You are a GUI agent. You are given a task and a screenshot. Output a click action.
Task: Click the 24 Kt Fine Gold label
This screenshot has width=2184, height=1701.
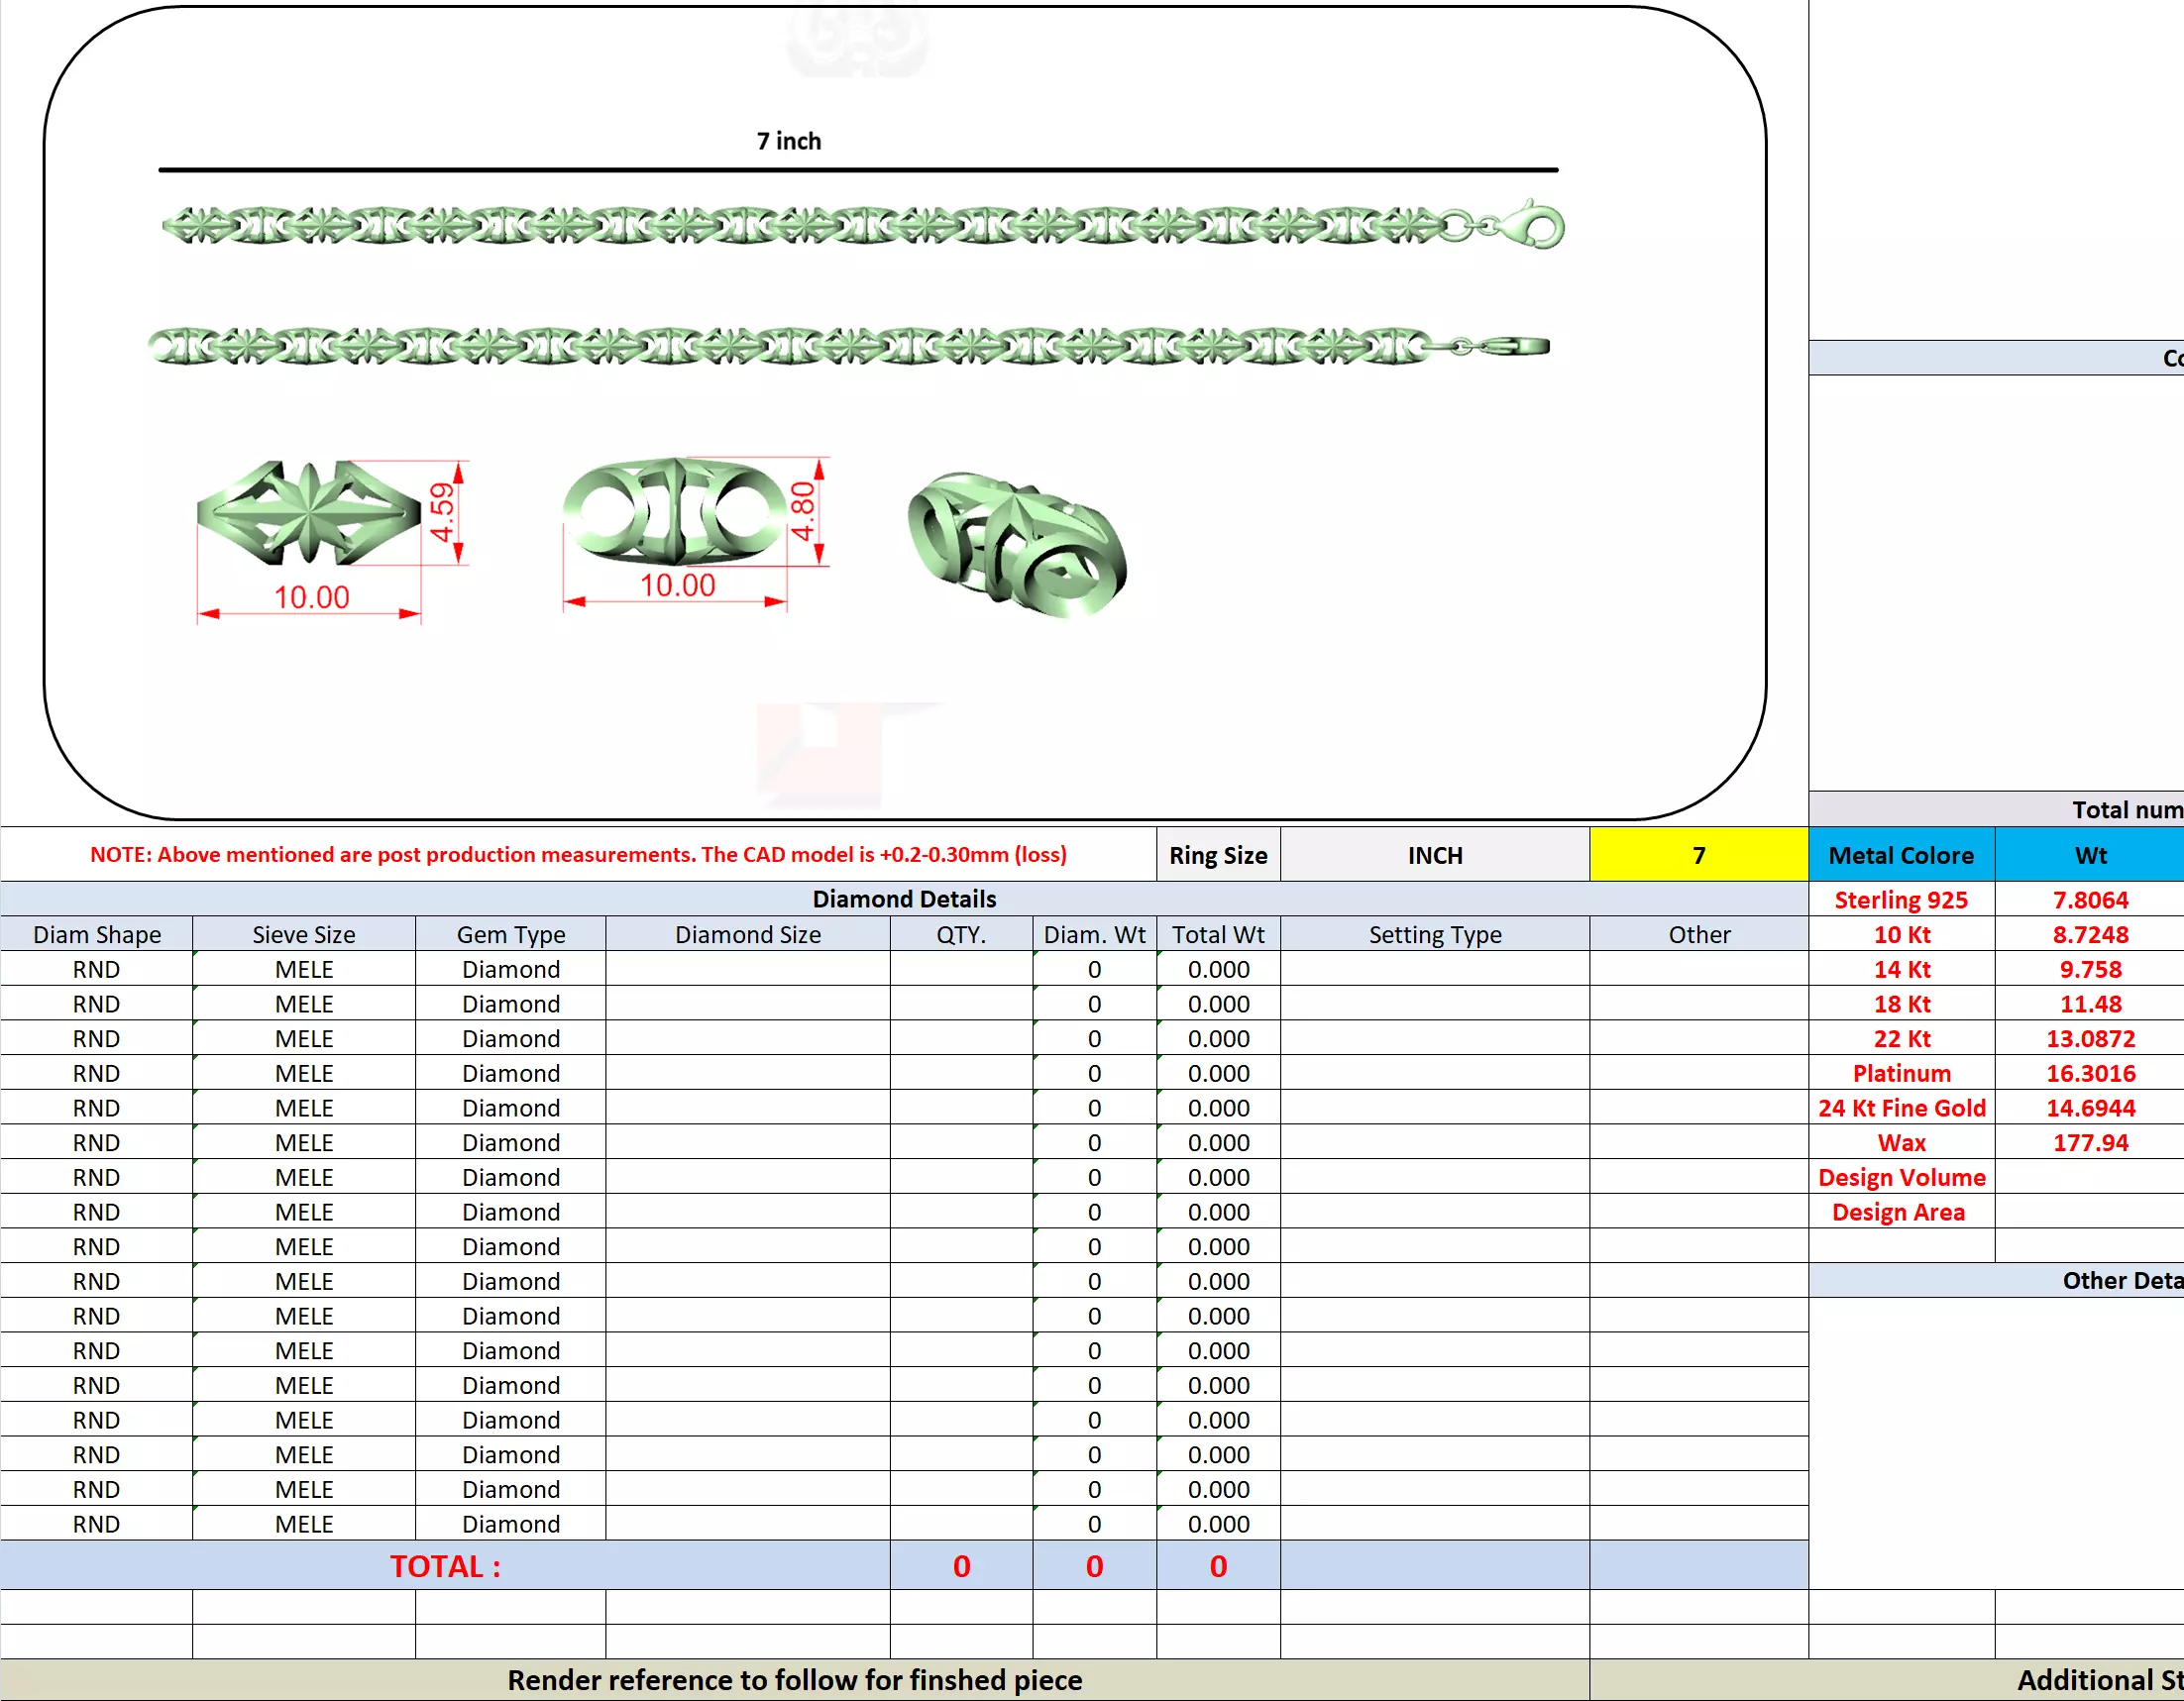click(1900, 1108)
